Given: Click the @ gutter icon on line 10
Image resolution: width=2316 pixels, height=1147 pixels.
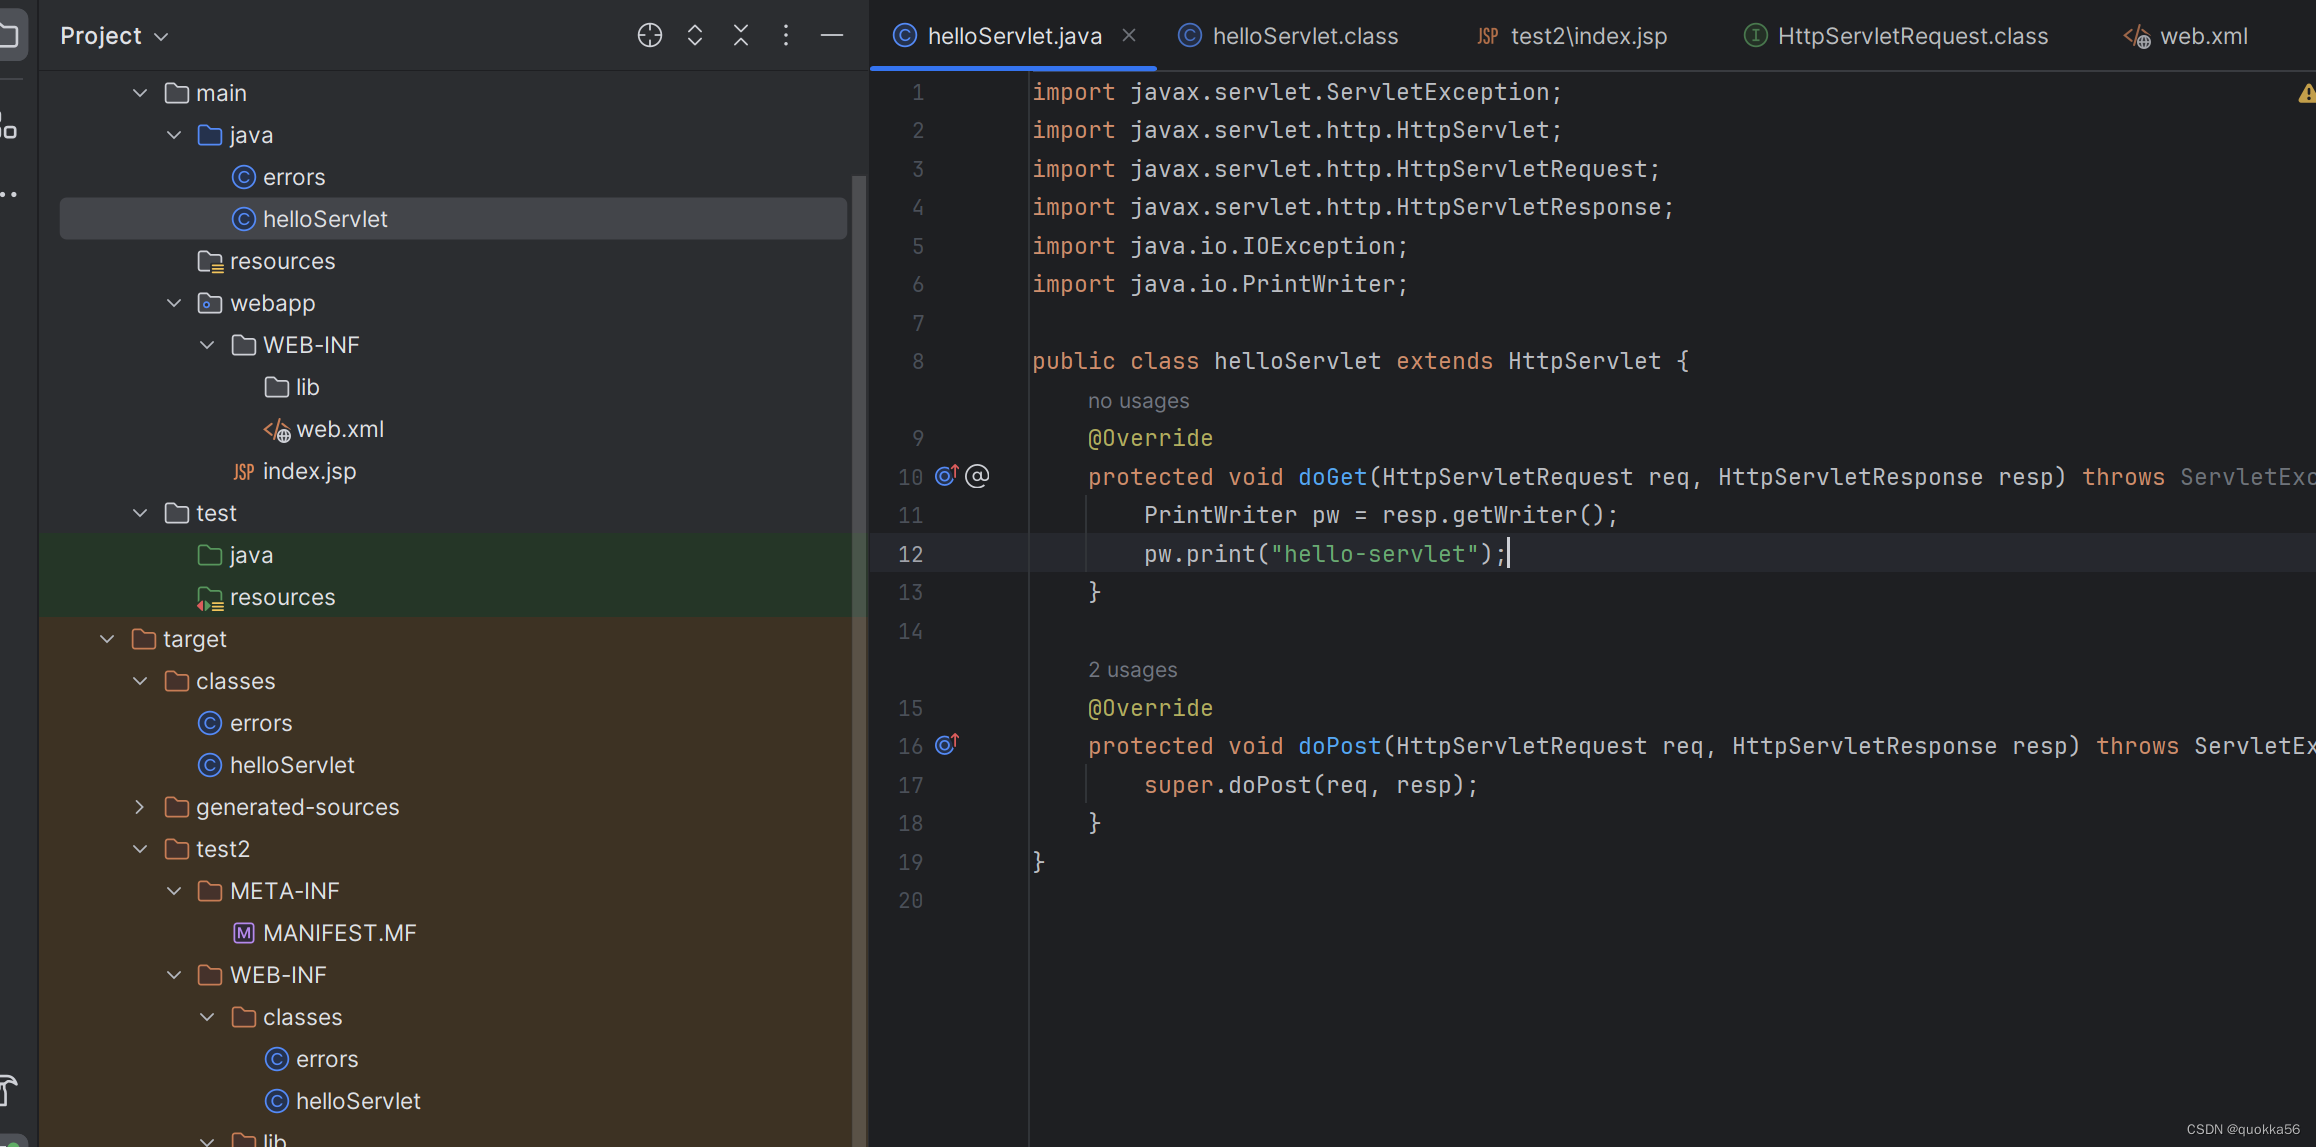Looking at the screenshot, I should pyautogui.click(x=977, y=476).
